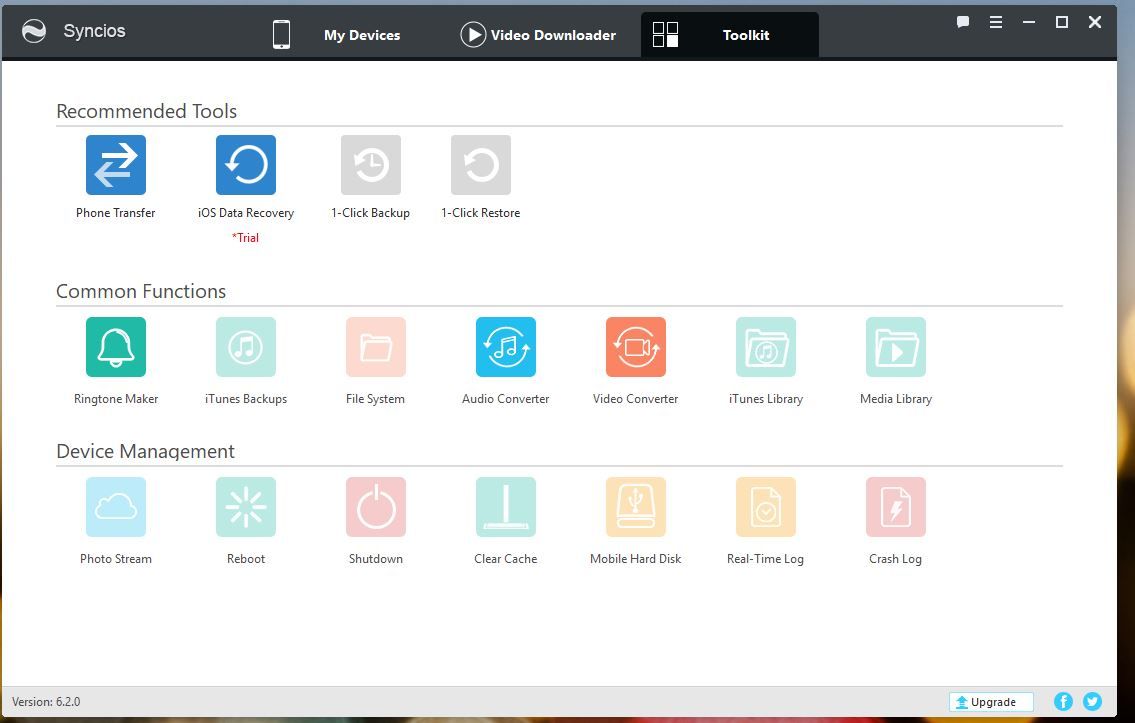
Task: Open iTunes Library
Action: [x=766, y=347]
